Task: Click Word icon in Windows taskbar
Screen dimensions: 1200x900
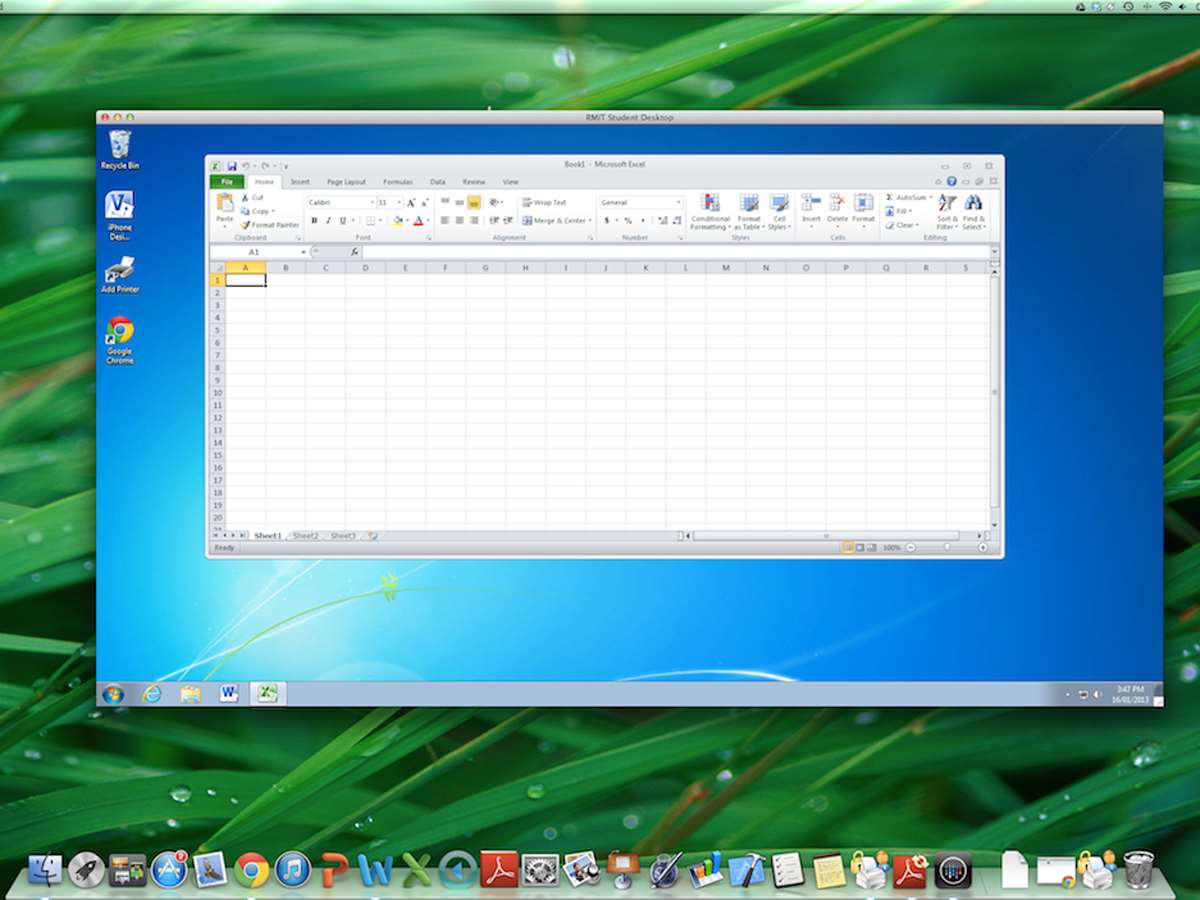Action: [229, 693]
